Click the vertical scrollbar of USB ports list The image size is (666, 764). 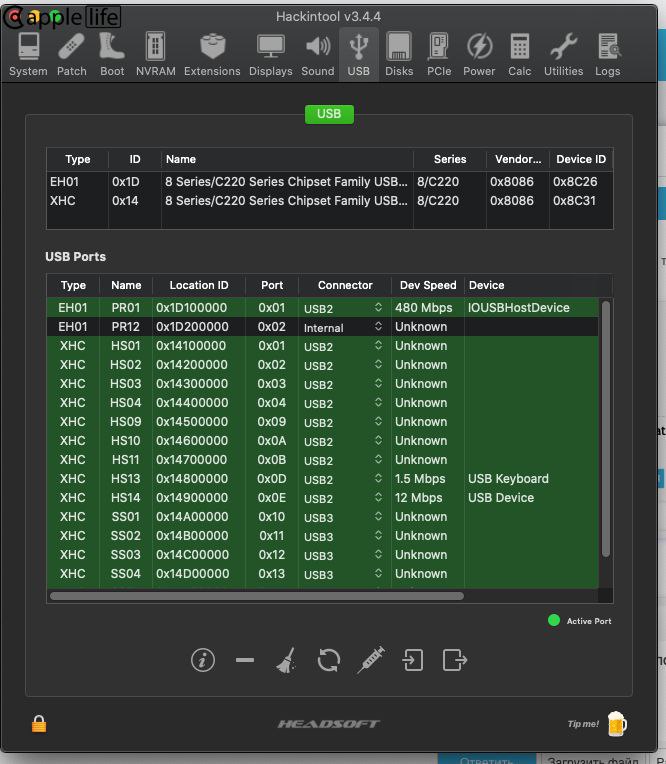pyautogui.click(x=606, y=429)
